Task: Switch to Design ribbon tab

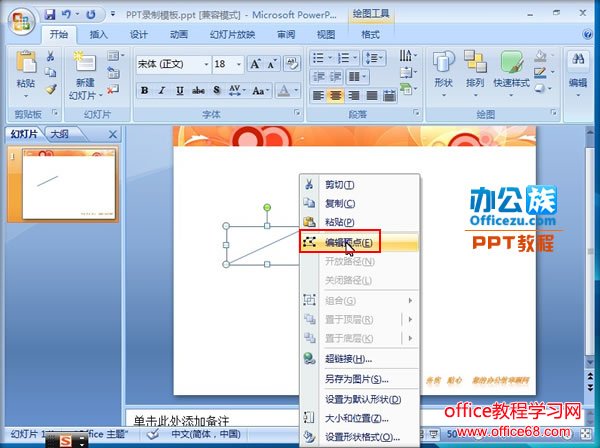Action: [x=139, y=35]
